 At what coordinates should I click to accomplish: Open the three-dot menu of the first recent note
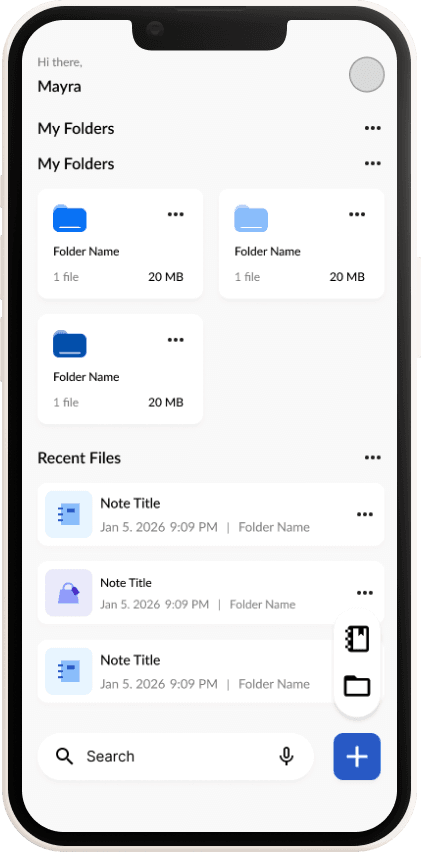coord(365,514)
